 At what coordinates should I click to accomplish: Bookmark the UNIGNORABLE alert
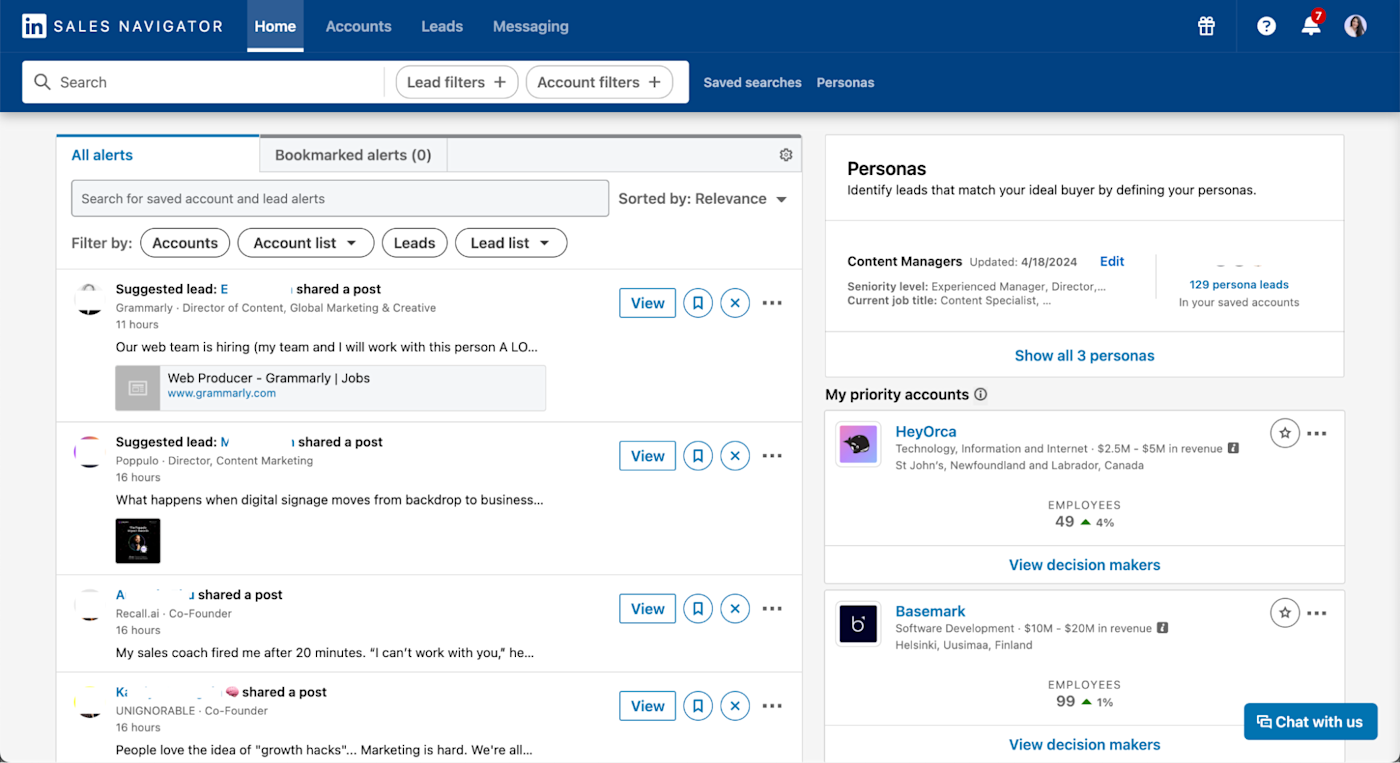(698, 706)
